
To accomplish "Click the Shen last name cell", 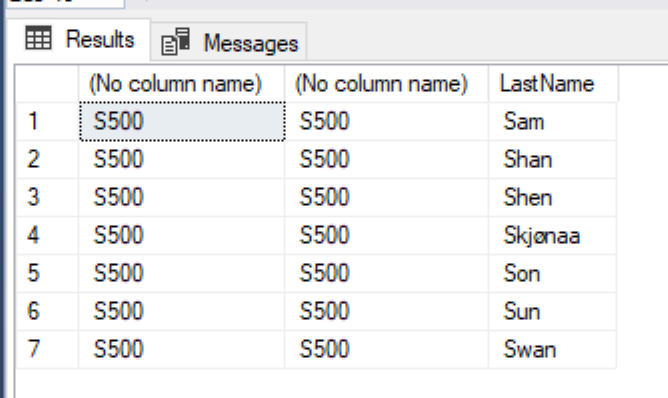I will (553, 197).
